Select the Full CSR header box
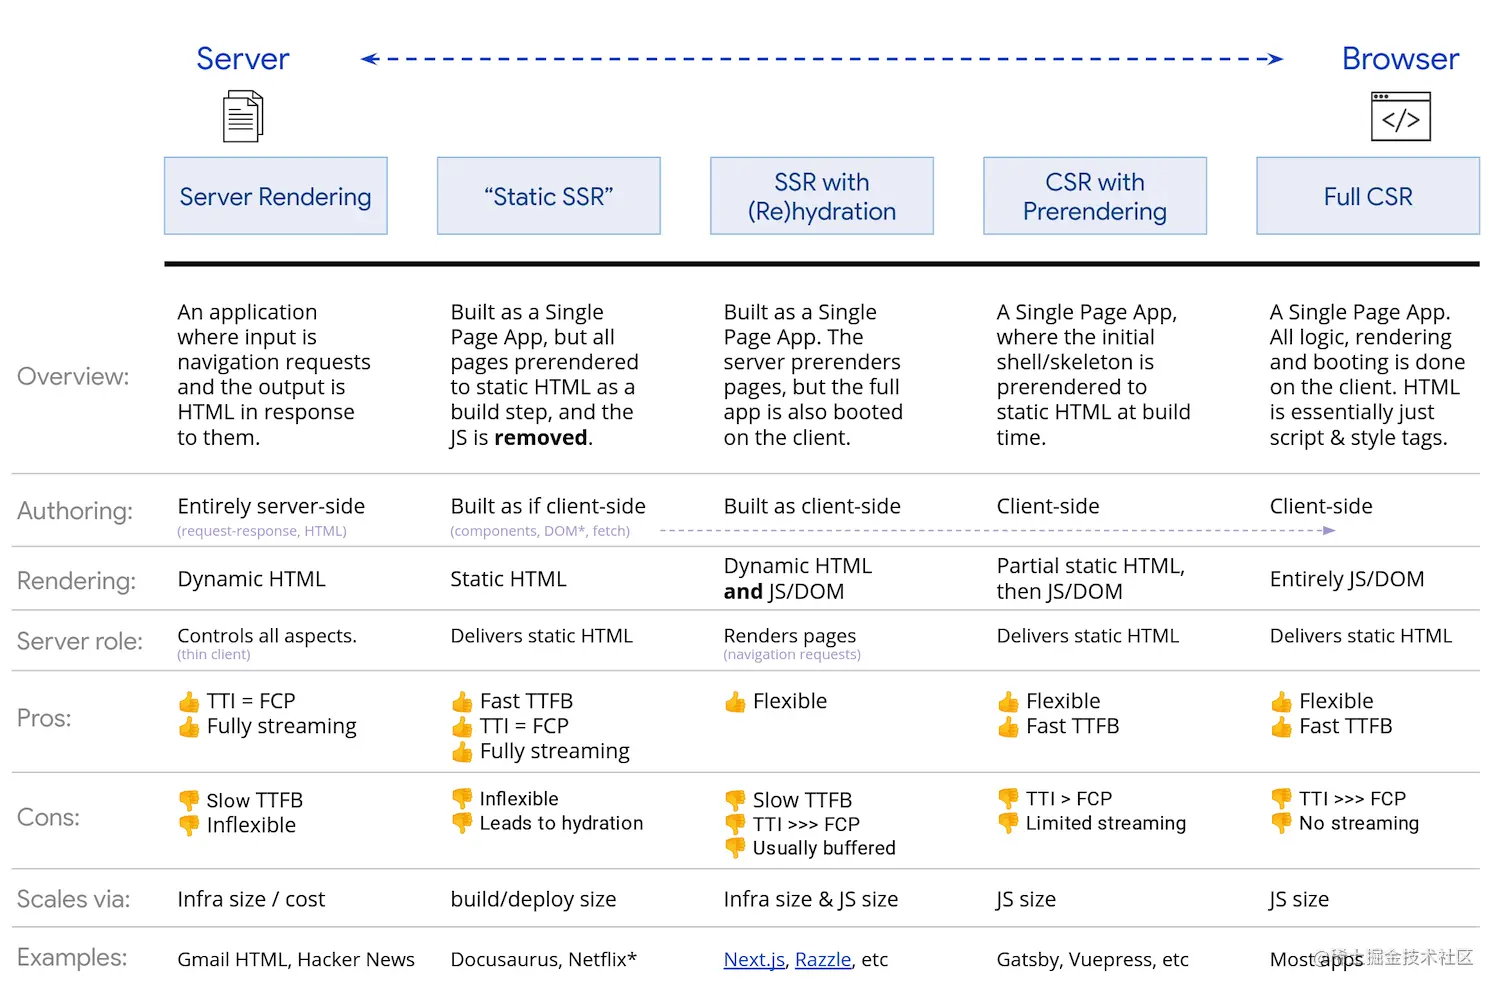The image size is (1500, 994). (1367, 196)
